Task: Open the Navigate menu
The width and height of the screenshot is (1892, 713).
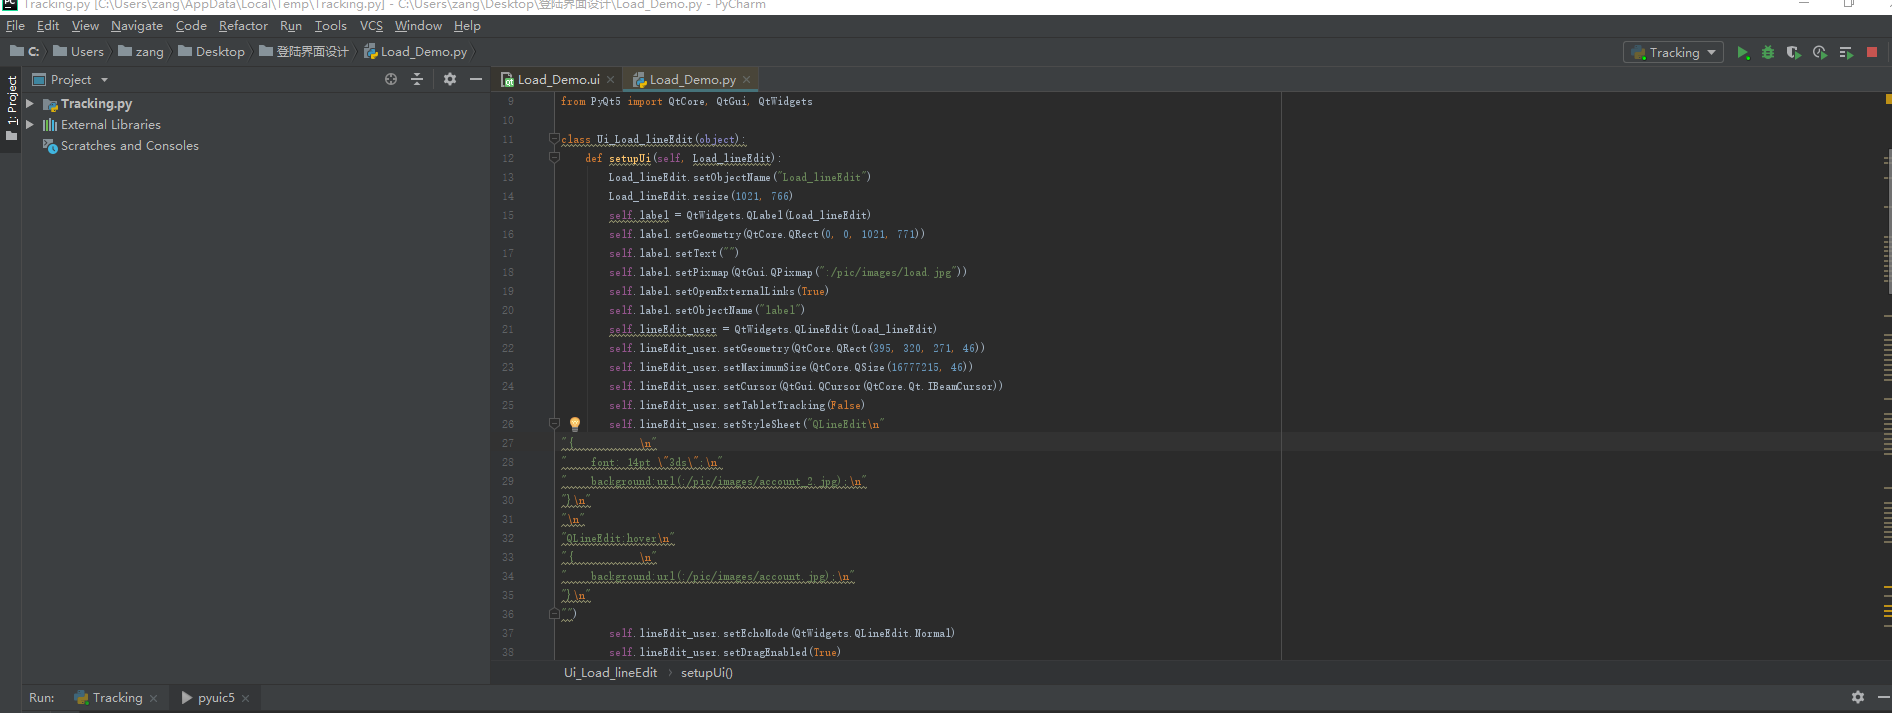Action: tap(137, 26)
